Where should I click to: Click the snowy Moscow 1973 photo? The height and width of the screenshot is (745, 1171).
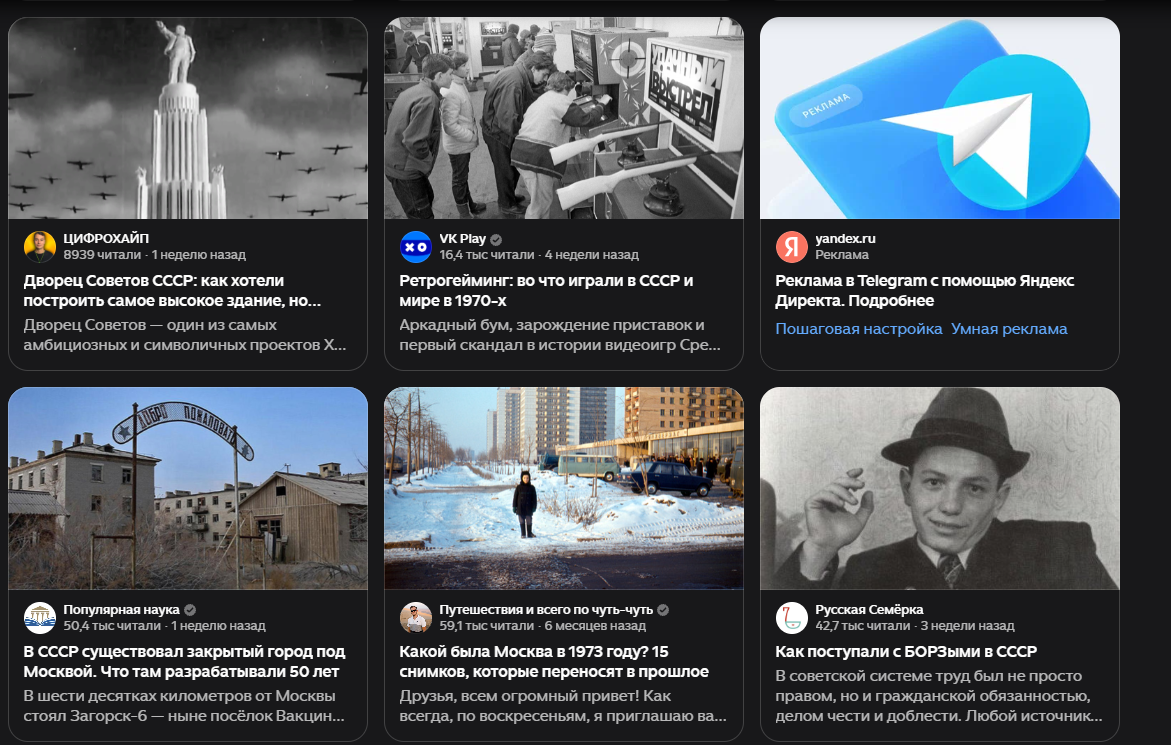point(564,488)
